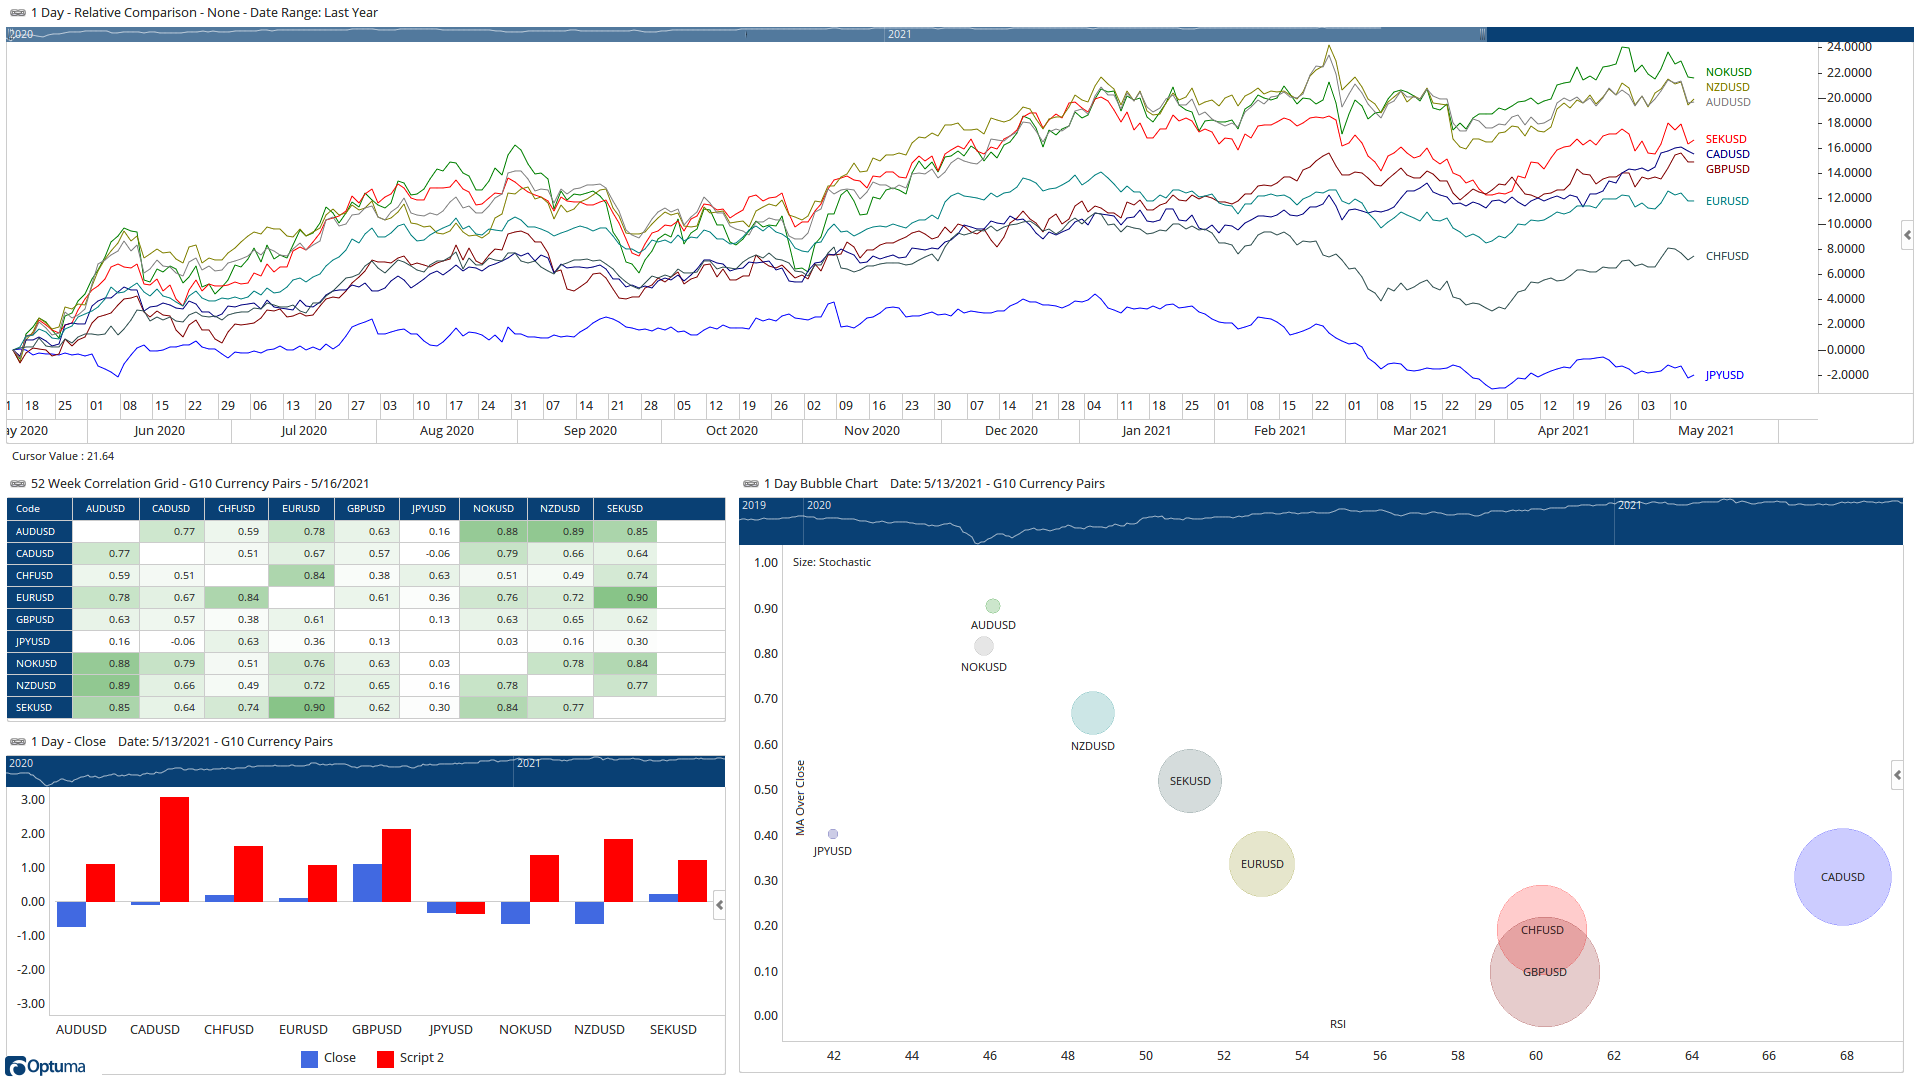Click link icon beside Relative Comparison title
Image resolution: width=1920 pixels, height=1080 pixels.
point(18,13)
